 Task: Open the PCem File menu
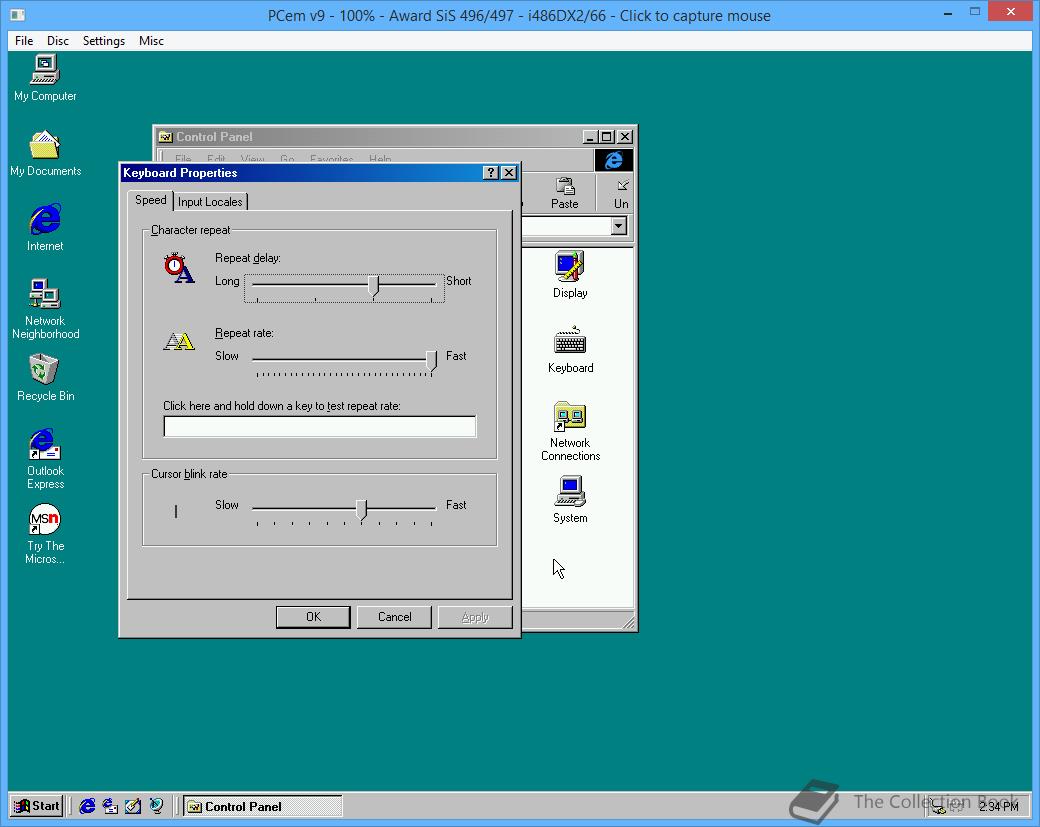click(x=24, y=40)
